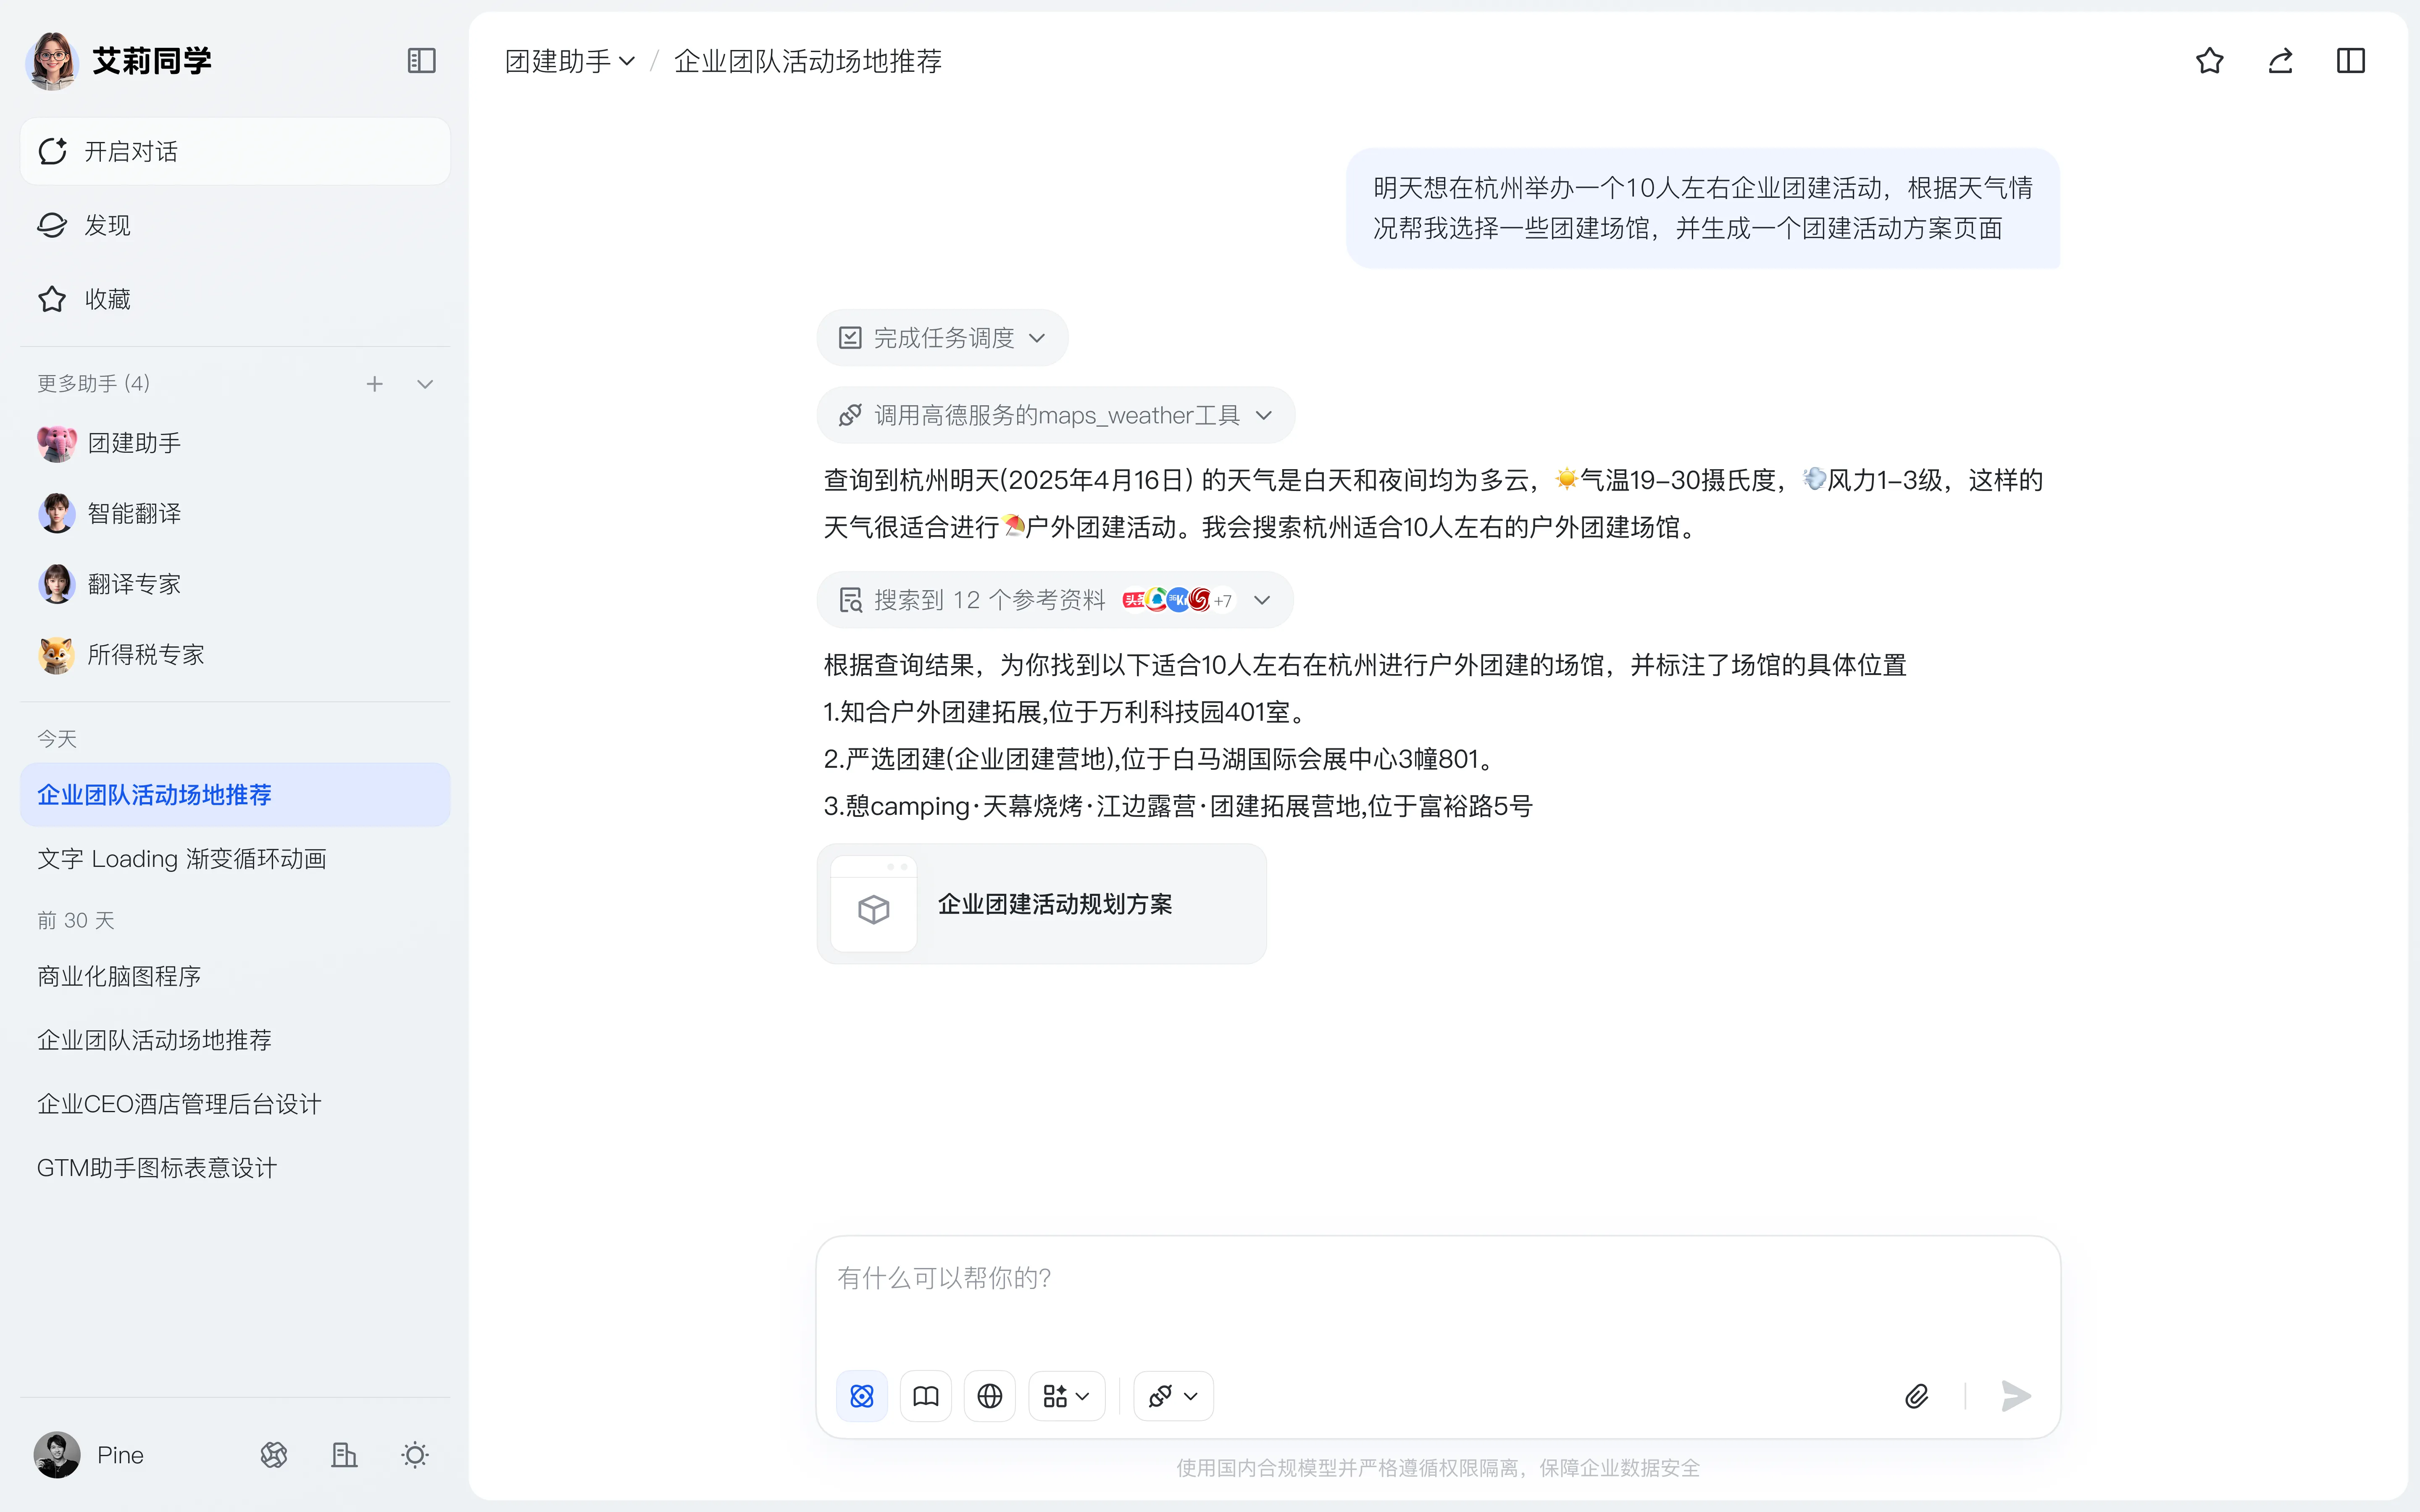Toggle the right side panel icon
This screenshot has height=1512, width=2420.
2351,61
